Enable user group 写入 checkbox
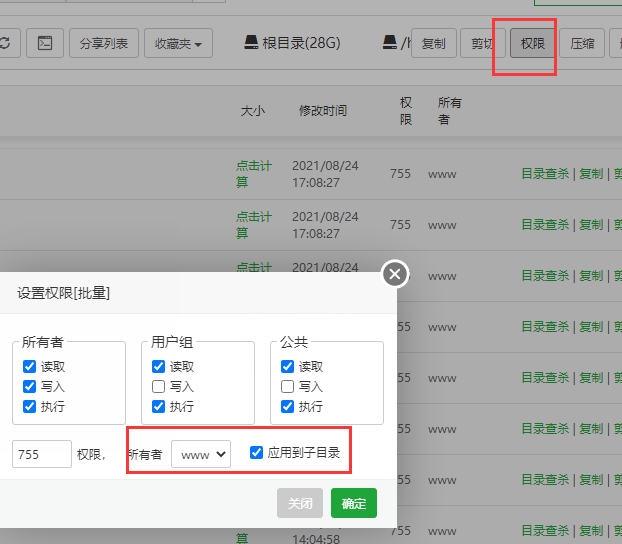Image resolution: width=622 pixels, height=544 pixels. tap(158, 386)
